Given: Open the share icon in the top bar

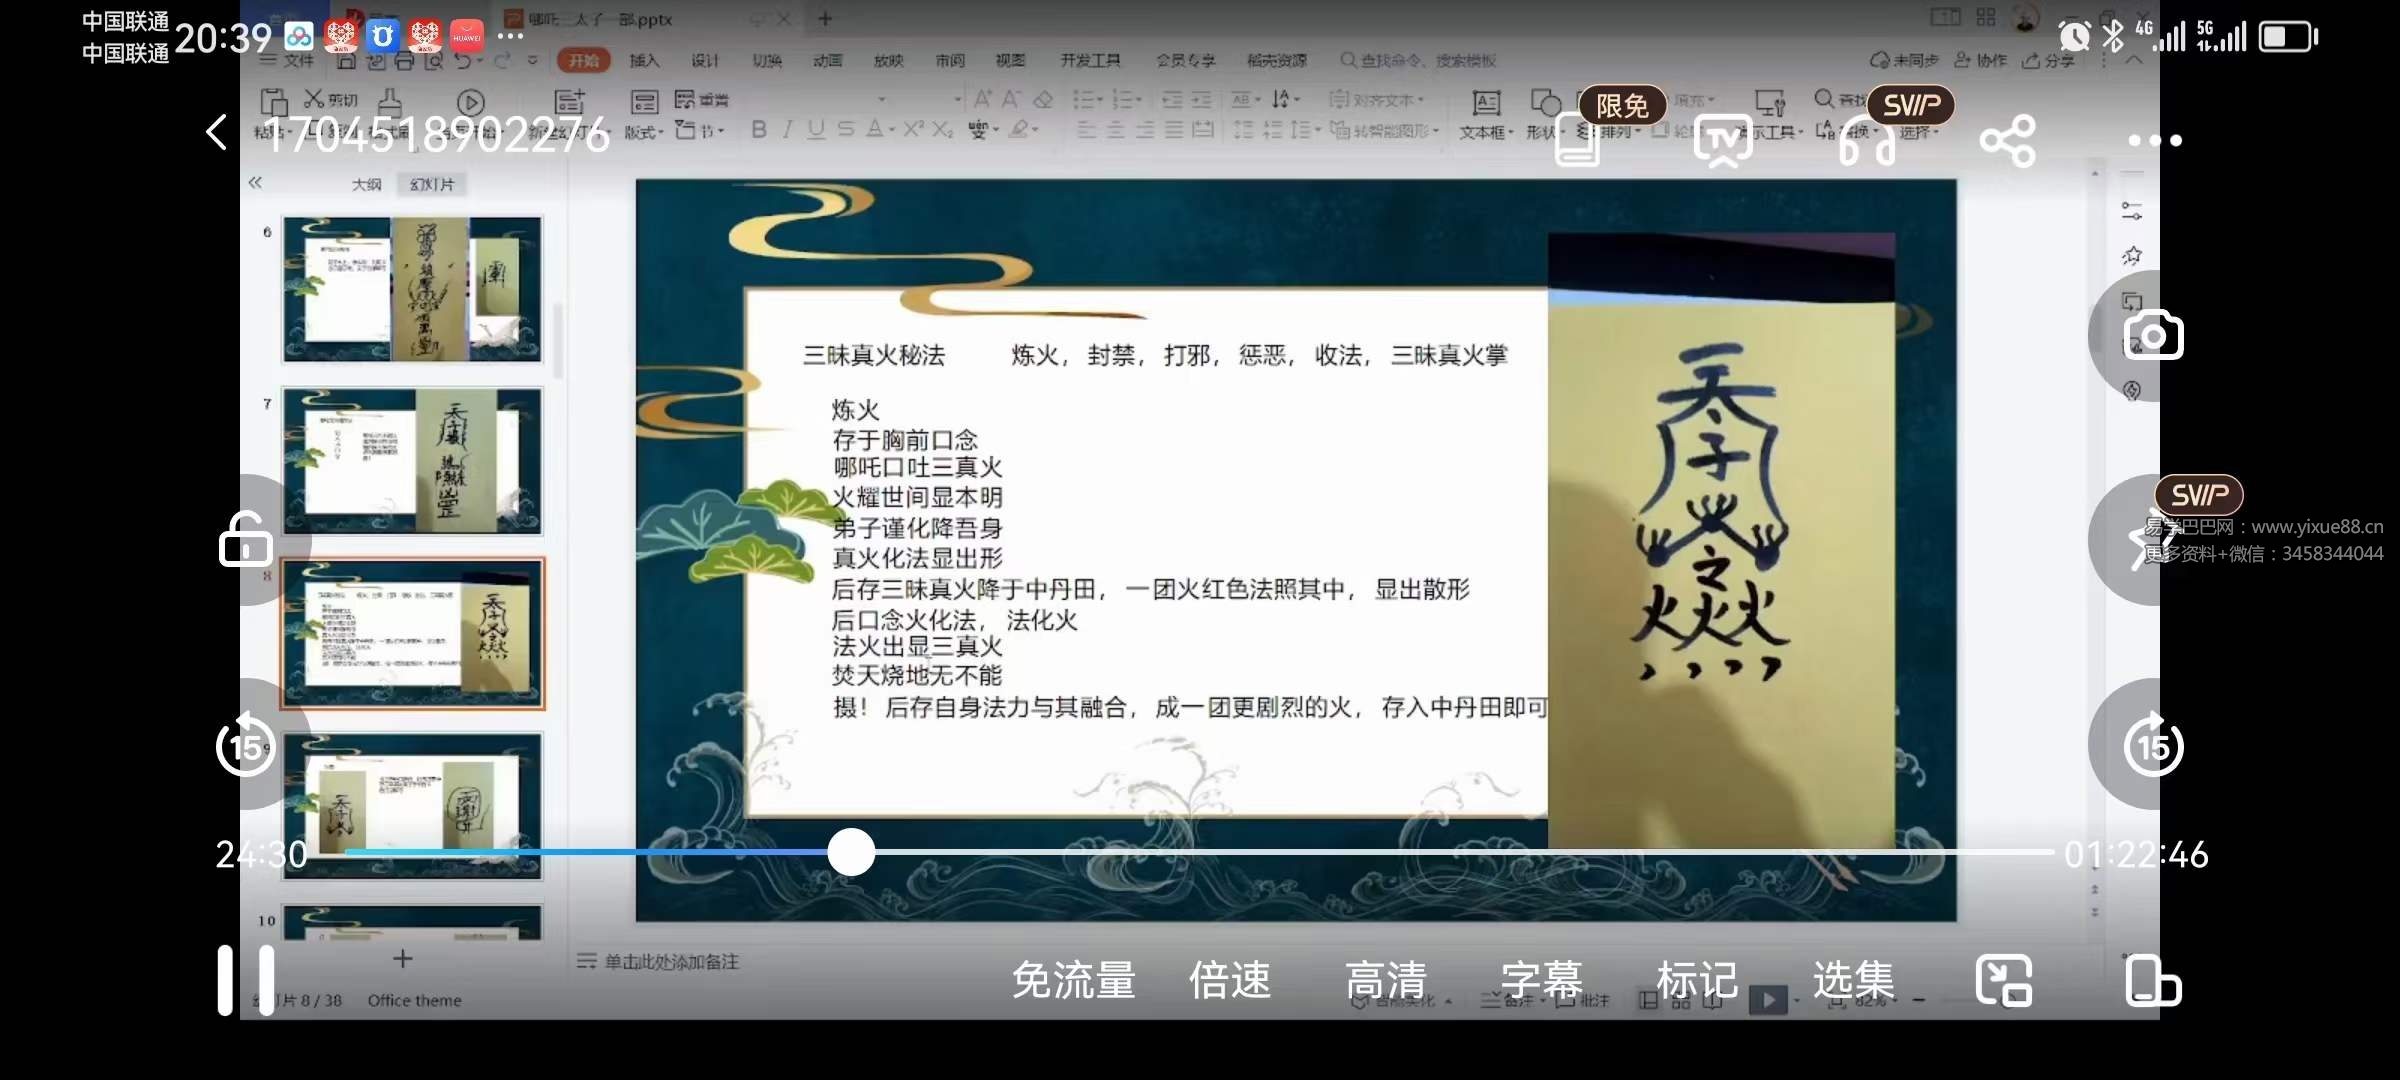Looking at the screenshot, I should pyautogui.click(x=2008, y=140).
